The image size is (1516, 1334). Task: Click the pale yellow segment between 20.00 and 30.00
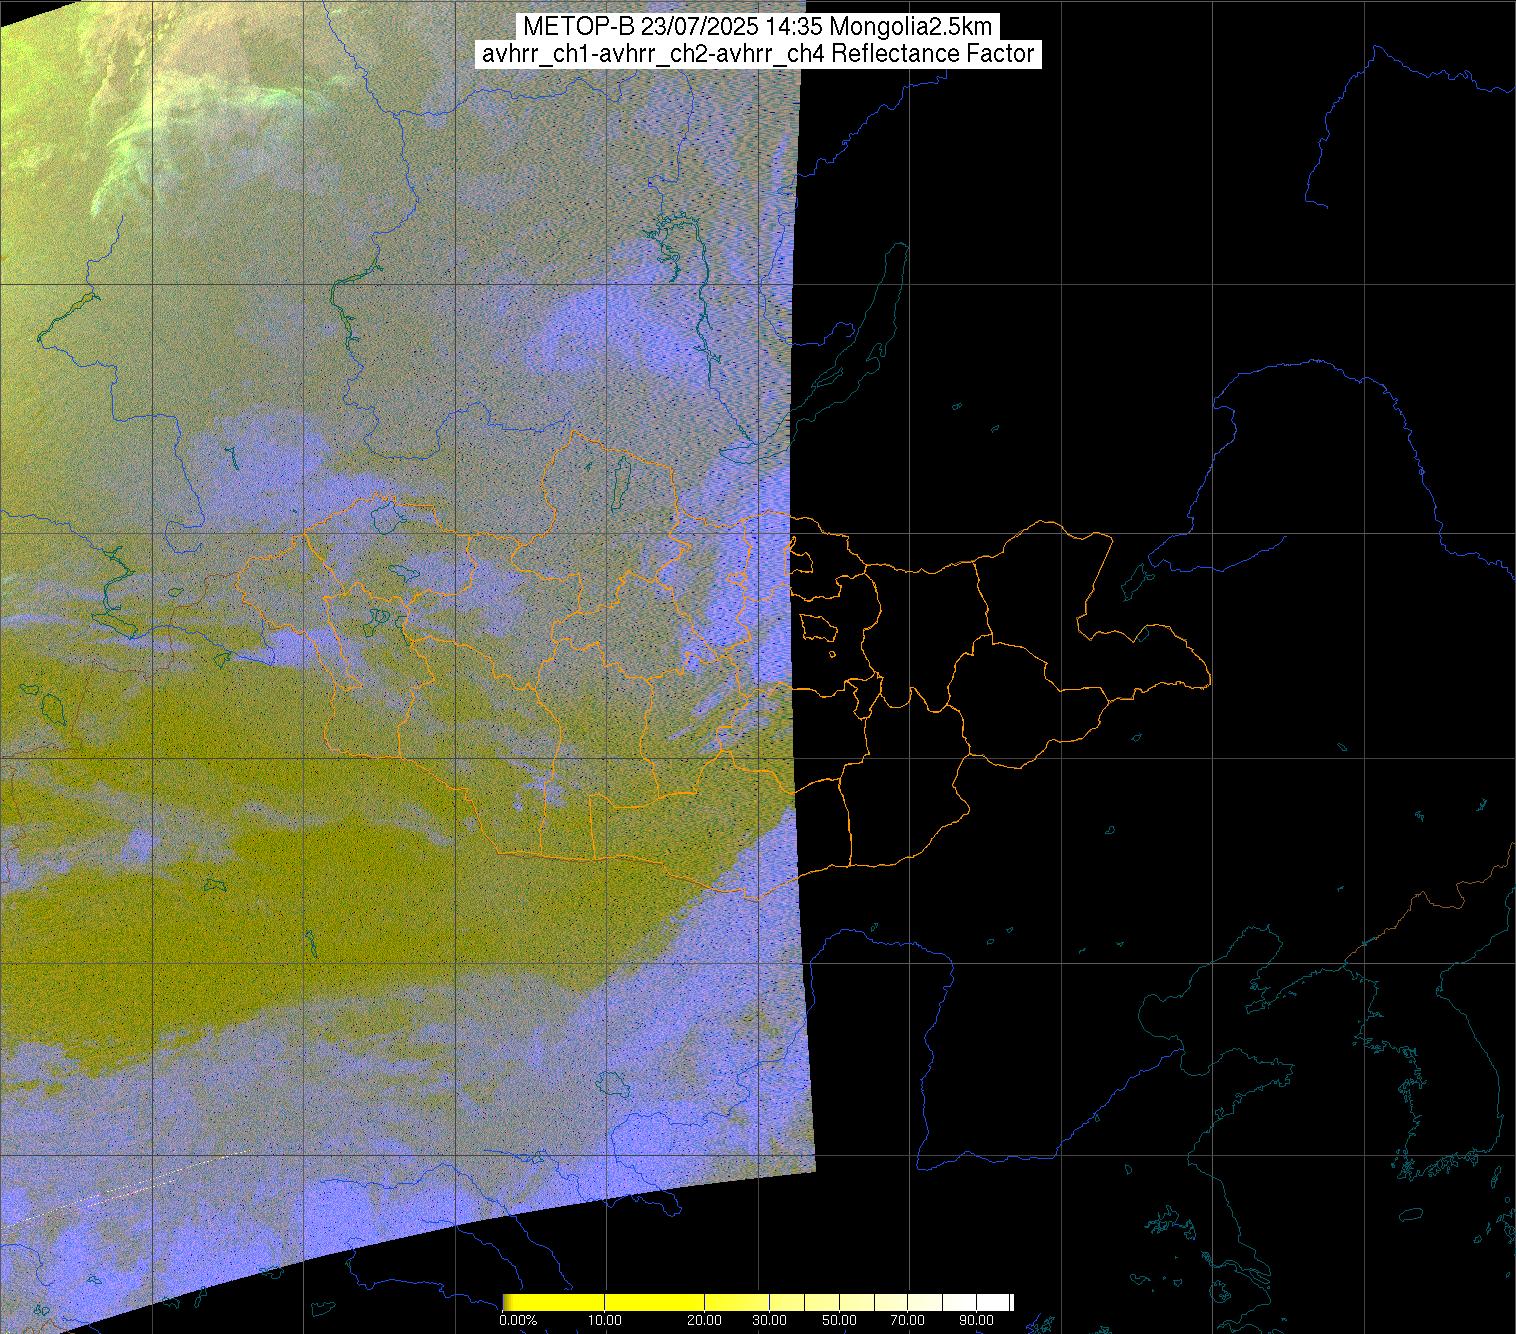tap(737, 1302)
